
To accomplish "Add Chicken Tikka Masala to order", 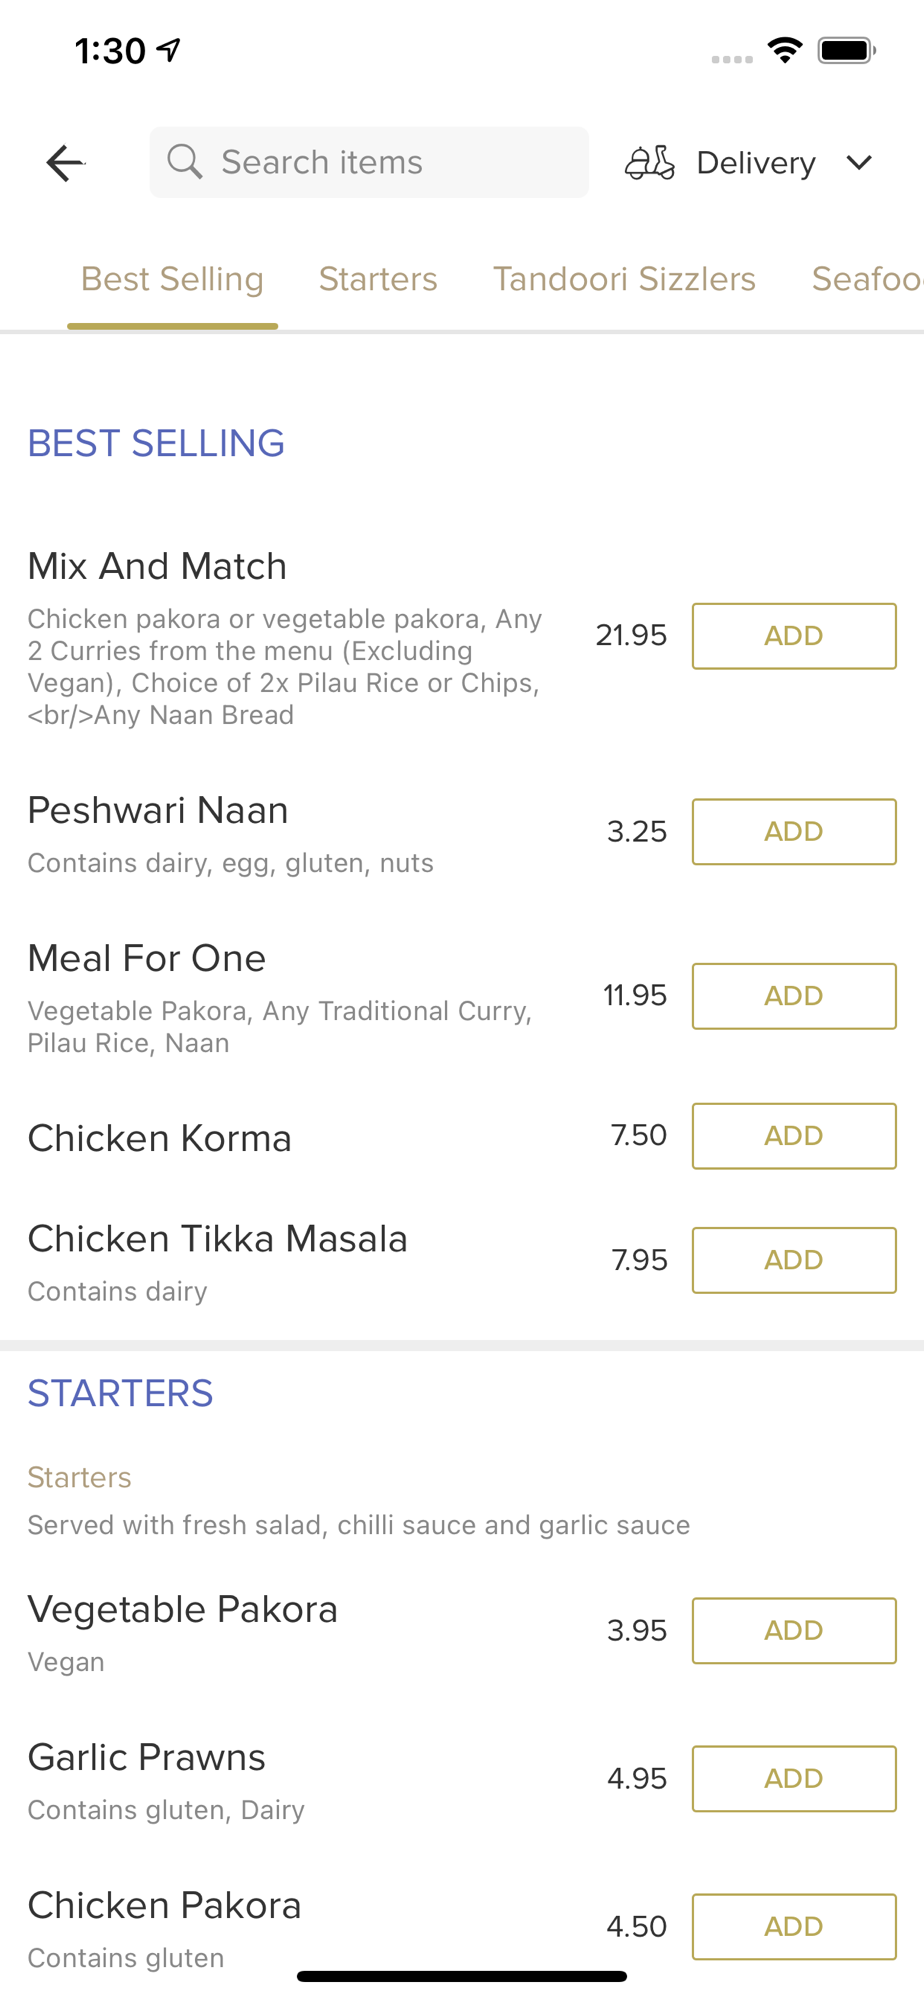I will tap(794, 1260).
